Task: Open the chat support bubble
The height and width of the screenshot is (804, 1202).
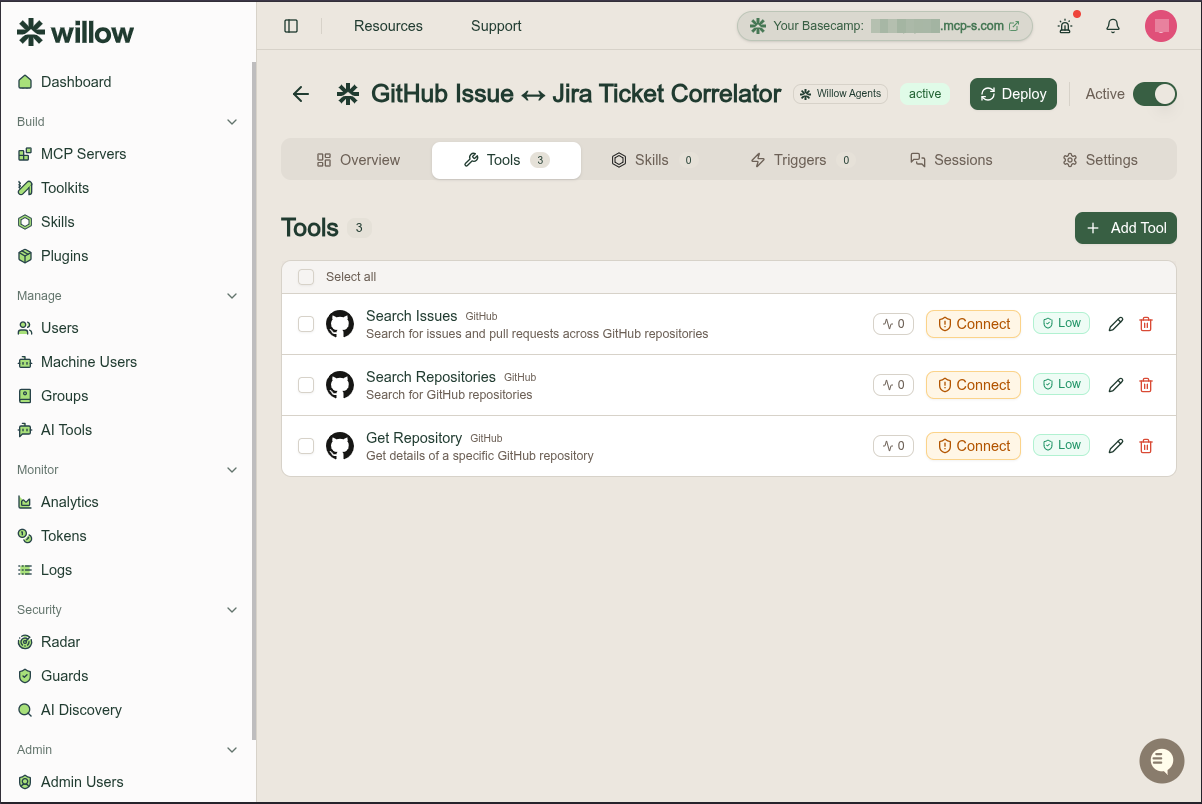Action: click(1161, 761)
